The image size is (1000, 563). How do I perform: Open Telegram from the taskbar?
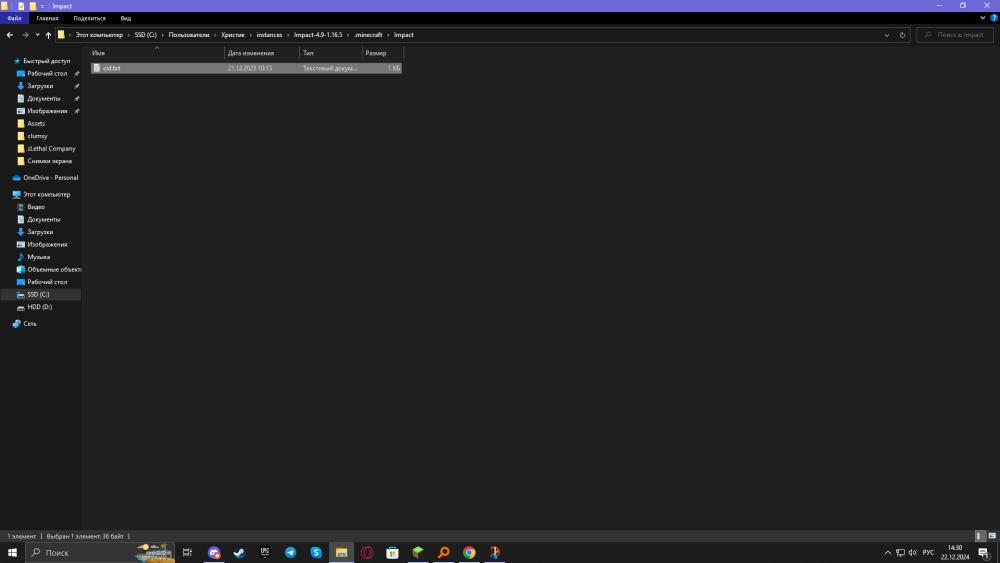pyautogui.click(x=290, y=553)
